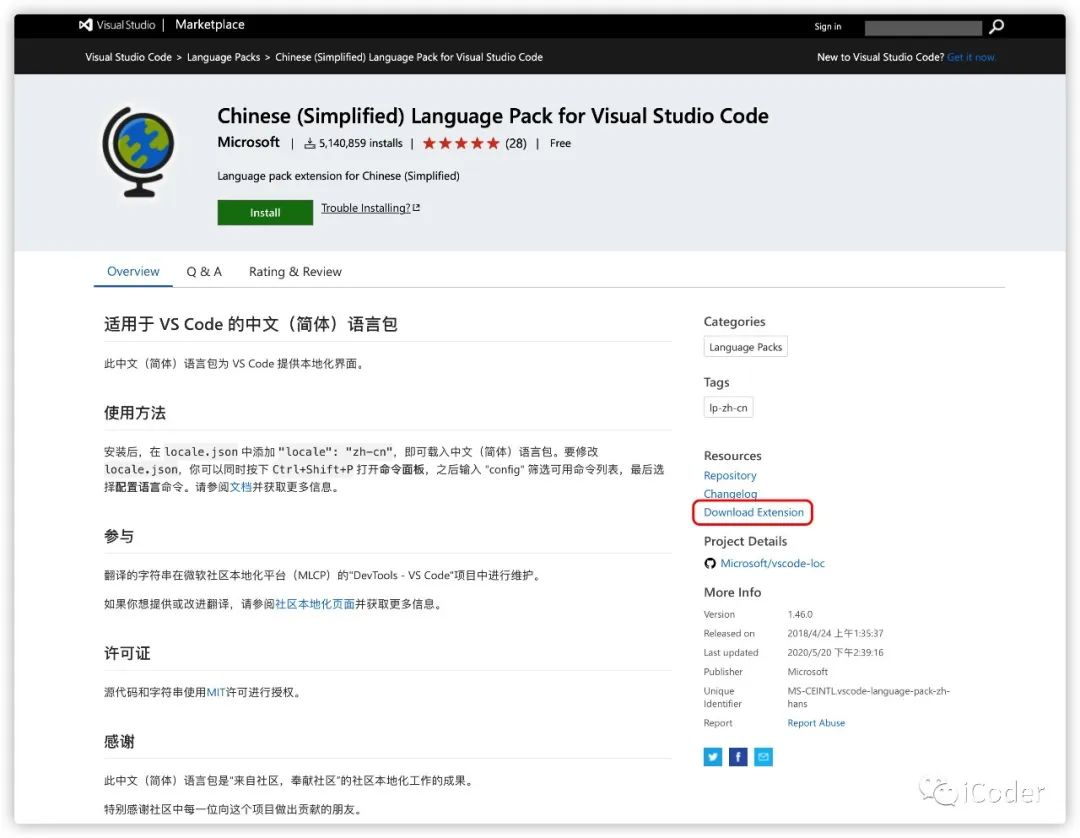
Task: Click the five-star rating icons
Action: (461, 143)
